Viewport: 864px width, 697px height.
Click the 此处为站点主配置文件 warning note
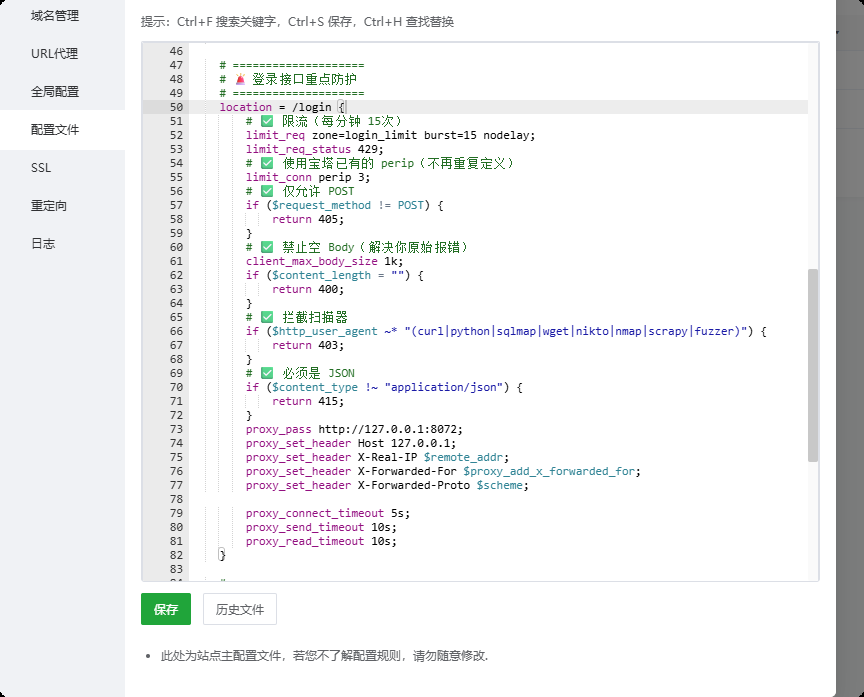(x=324, y=656)
